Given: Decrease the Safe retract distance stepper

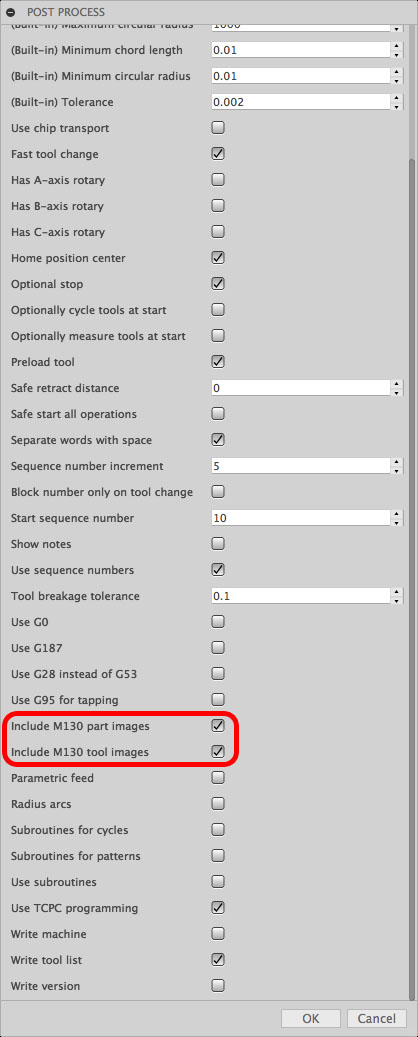Looking at the screenshot, I should tap(396, 392).
